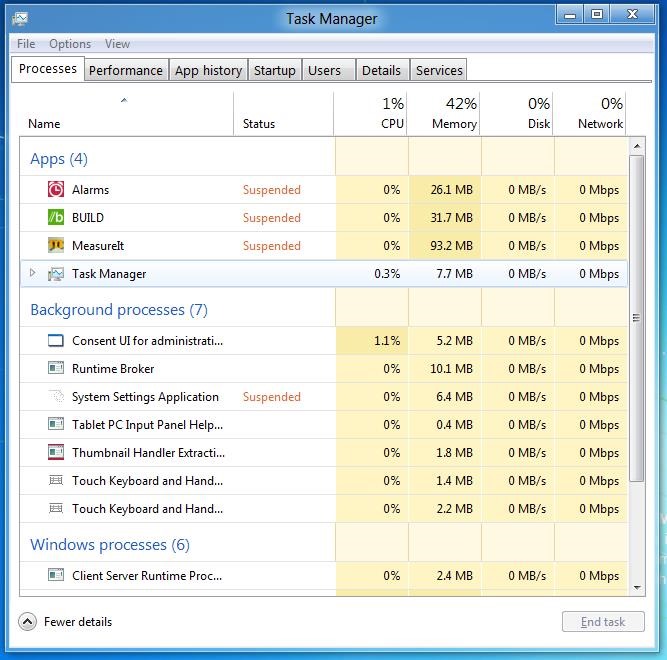Maximize the Task Manager window
This screenshot has width=667, height=660.
(597, 15)
